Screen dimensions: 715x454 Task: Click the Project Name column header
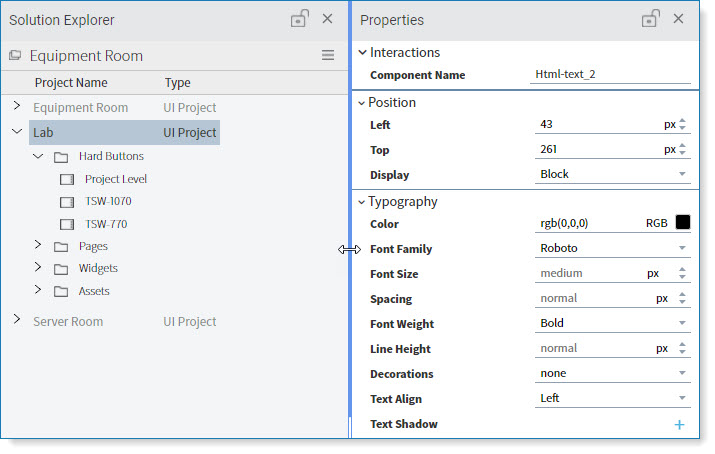(x=71, y=83)
